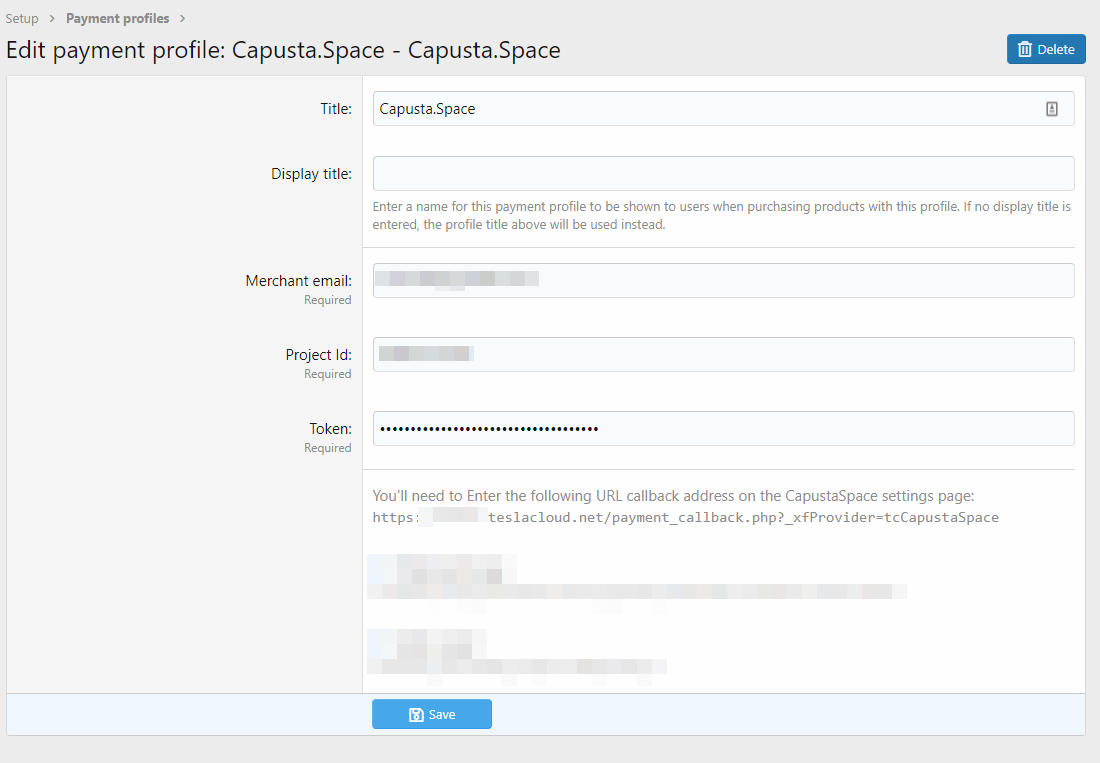This screenshot has height=763, width=1100.
Task: Click the chevron after Setup breadcrumb
Action: coord(52,19)
